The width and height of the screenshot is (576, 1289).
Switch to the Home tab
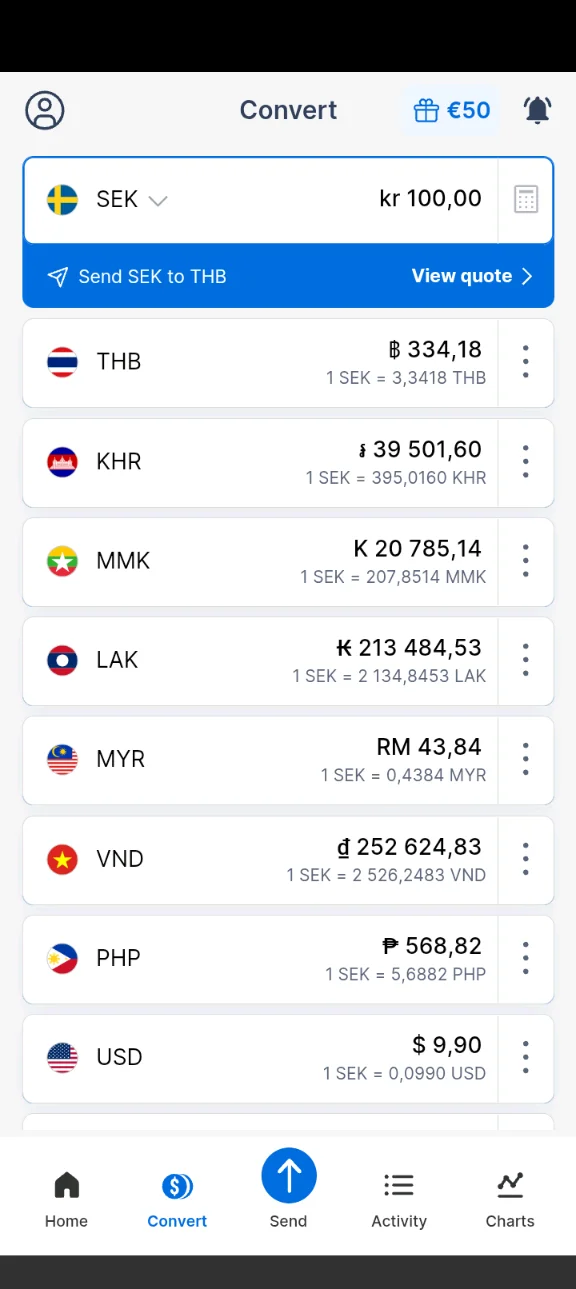(x=66, y=1199)
